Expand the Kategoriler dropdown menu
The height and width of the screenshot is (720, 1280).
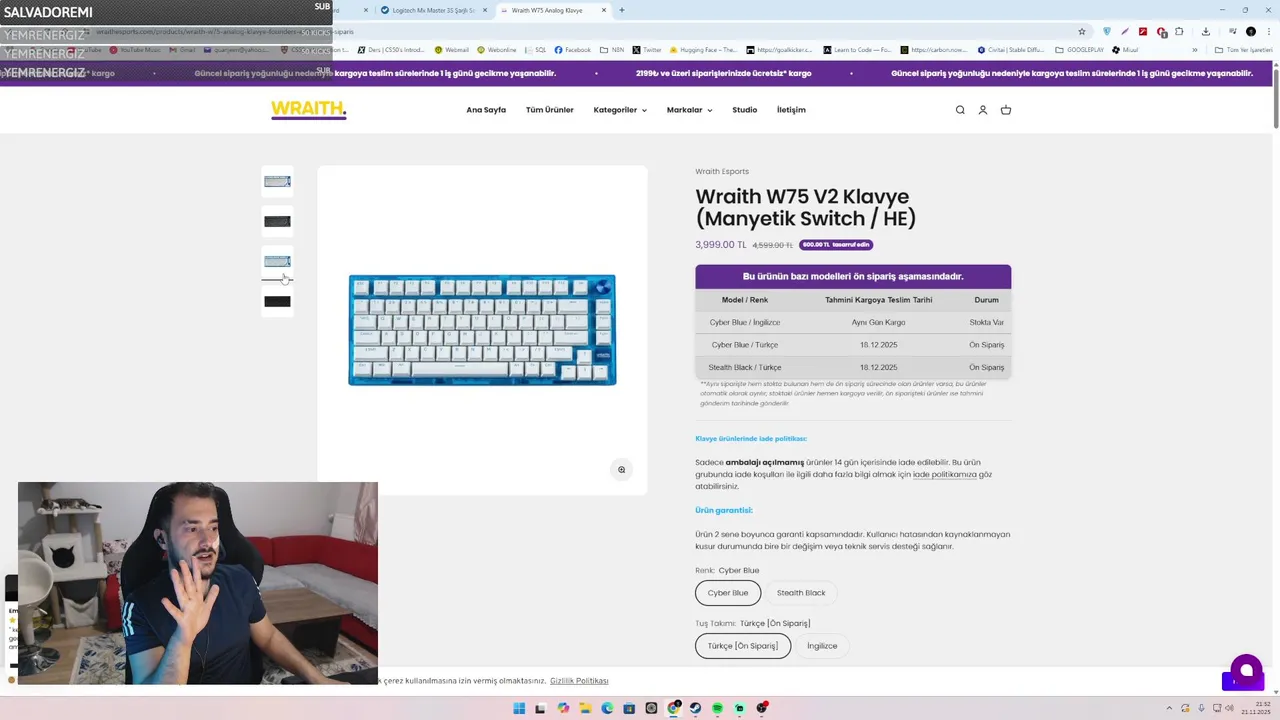[x=620, y=110]
